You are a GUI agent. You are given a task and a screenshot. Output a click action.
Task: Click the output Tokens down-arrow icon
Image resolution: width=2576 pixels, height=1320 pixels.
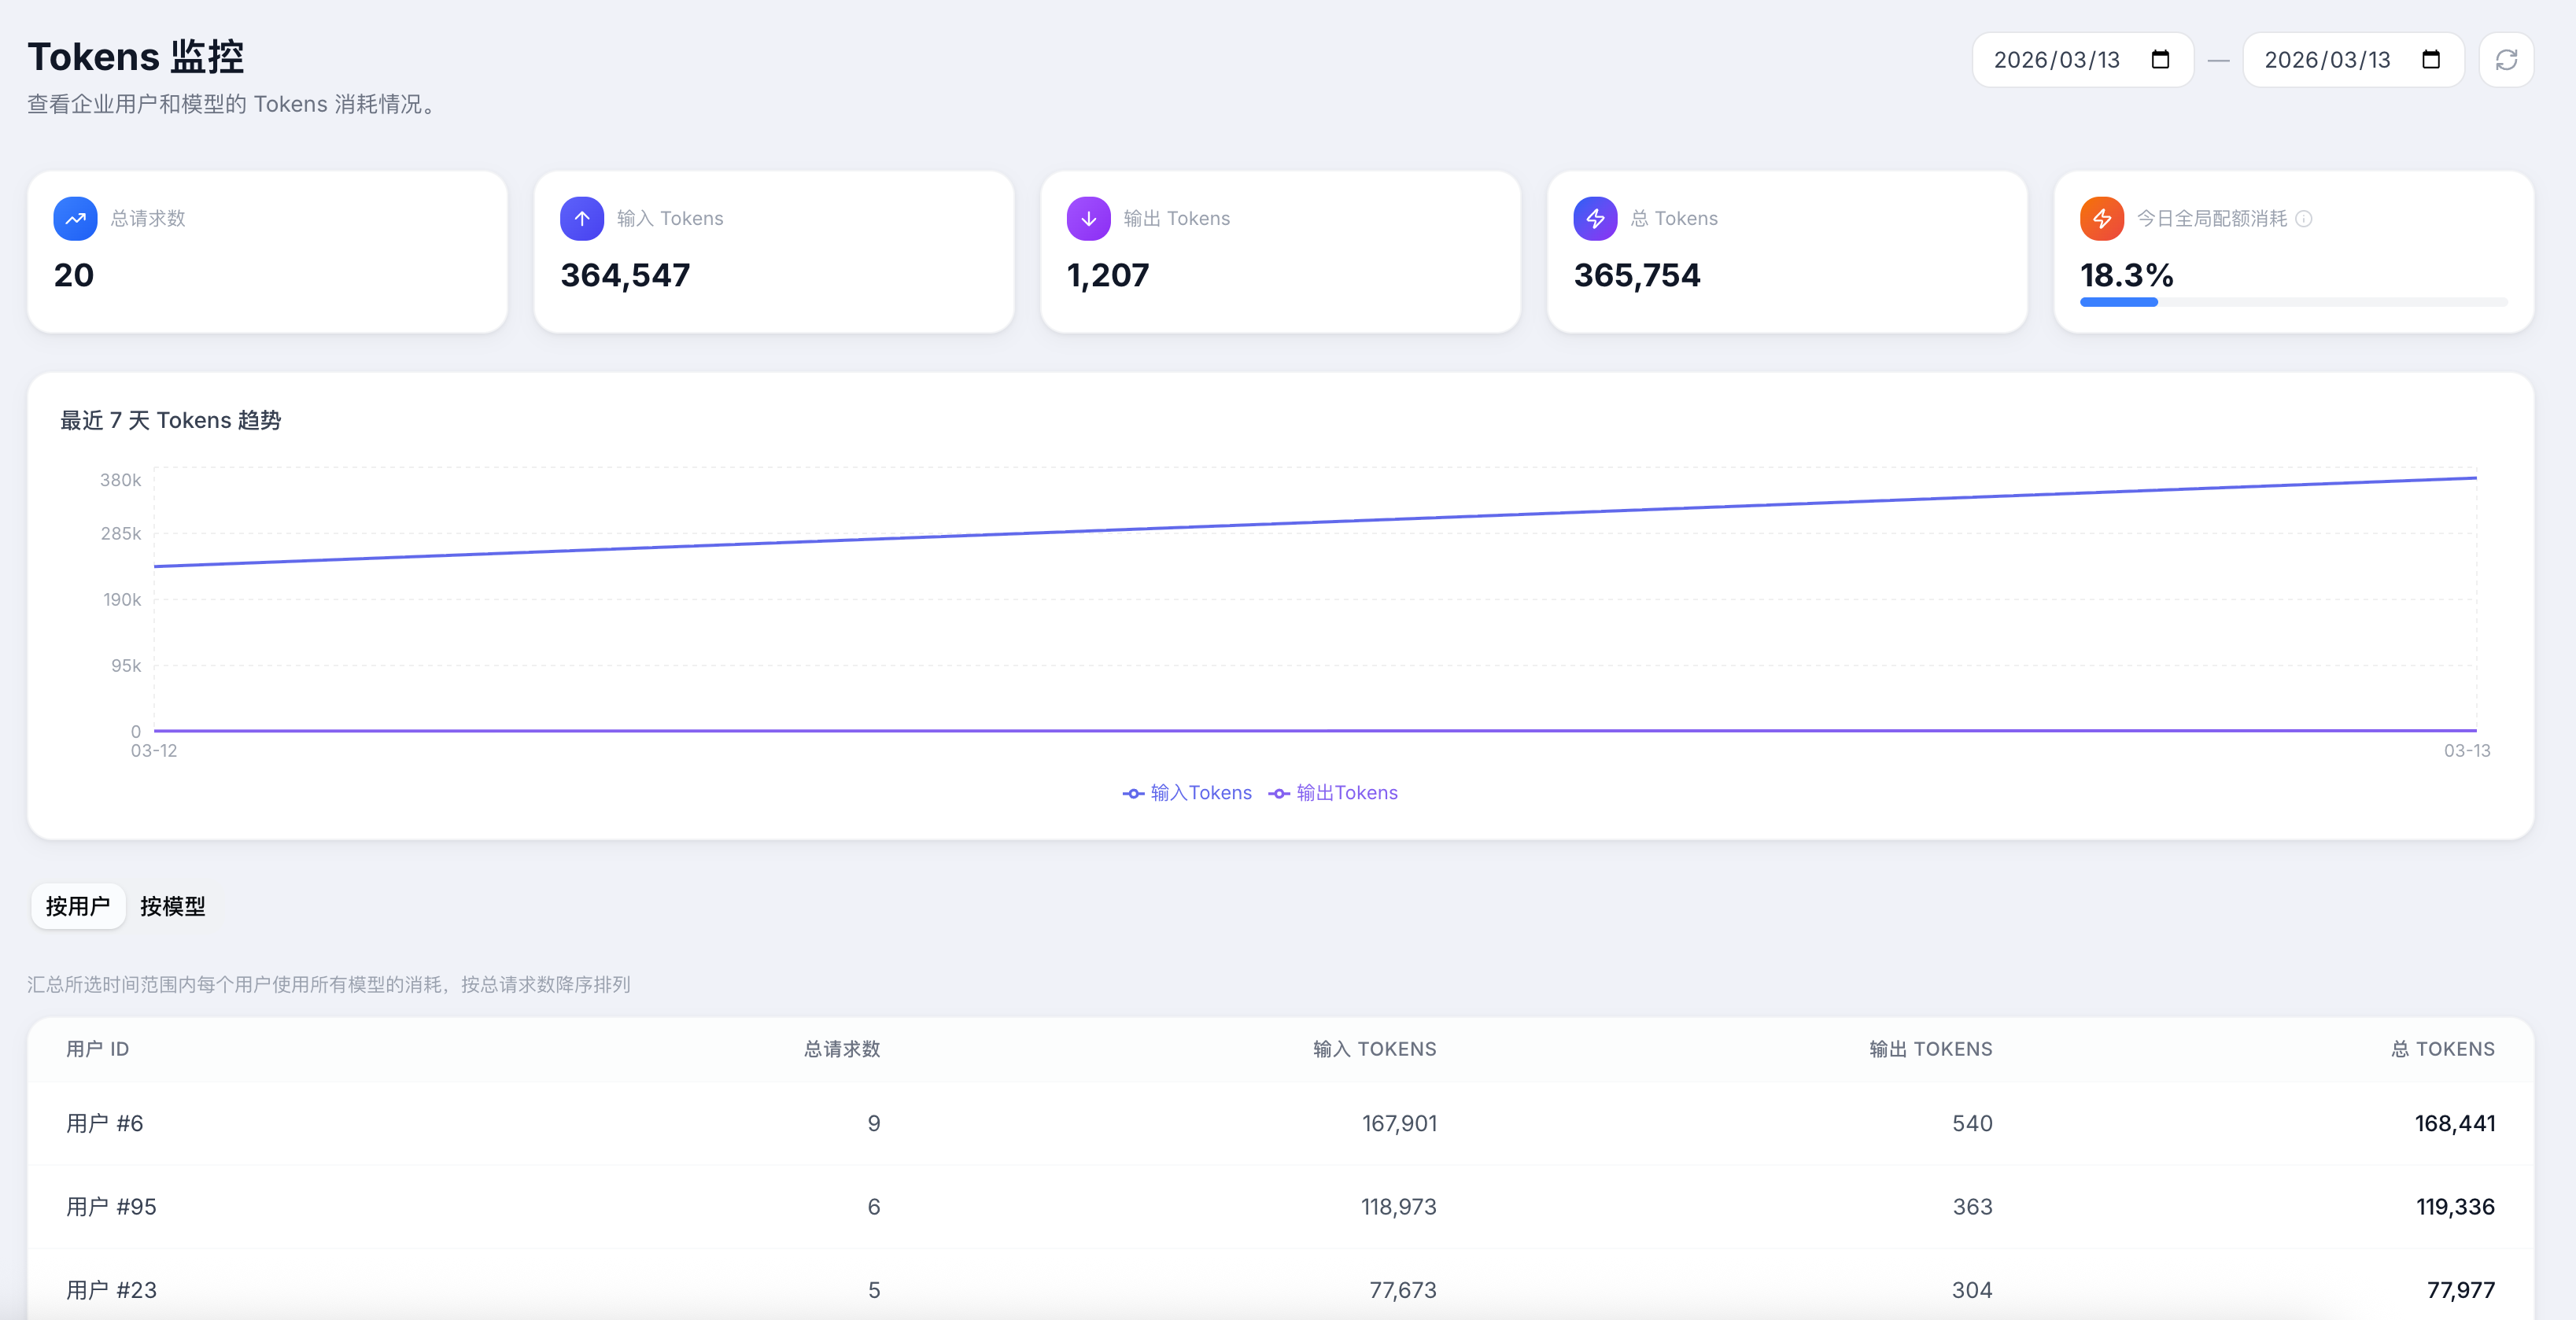1088,219
